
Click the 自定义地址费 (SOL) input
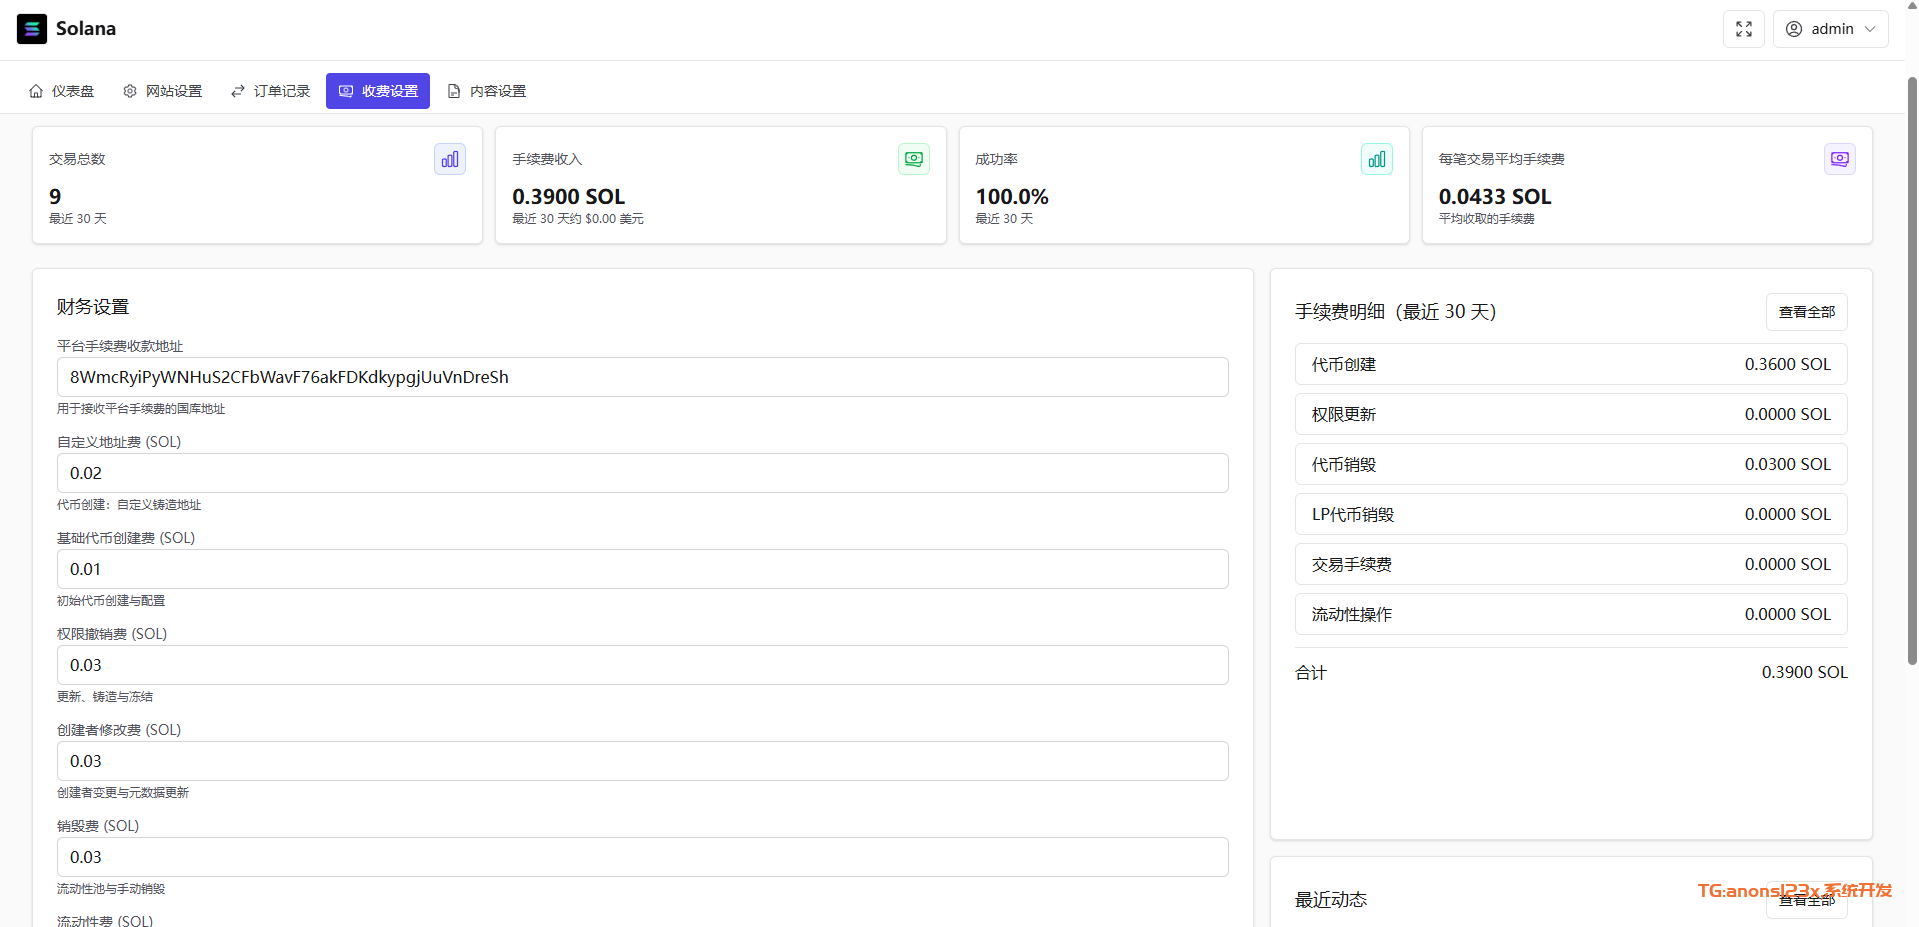click(x=642, y=473)
